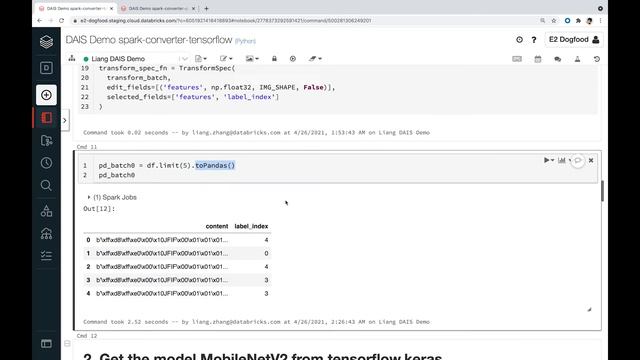The image size is (640, 360).
Task: Open the help question mark icon
Action: click(x=534, y=40)
